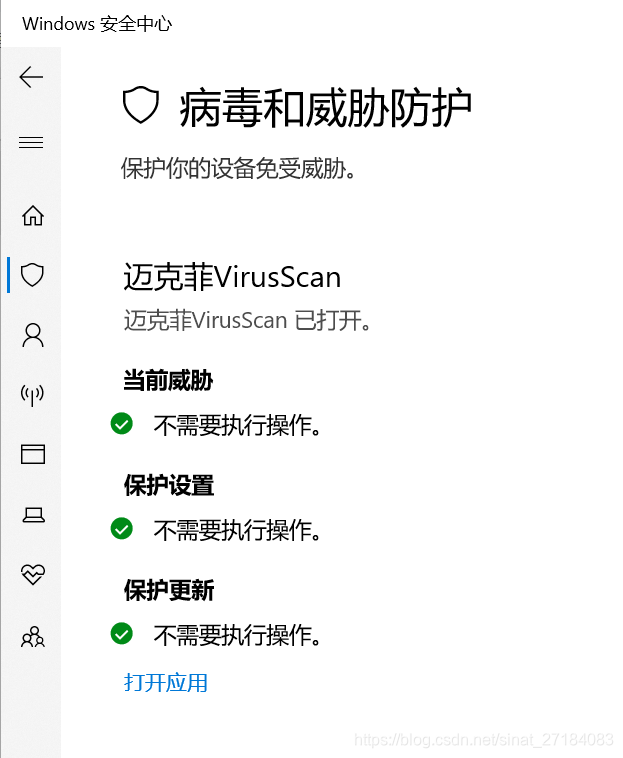Expand the hamburger navigation menu
The image size is (623, 758).
31,142
